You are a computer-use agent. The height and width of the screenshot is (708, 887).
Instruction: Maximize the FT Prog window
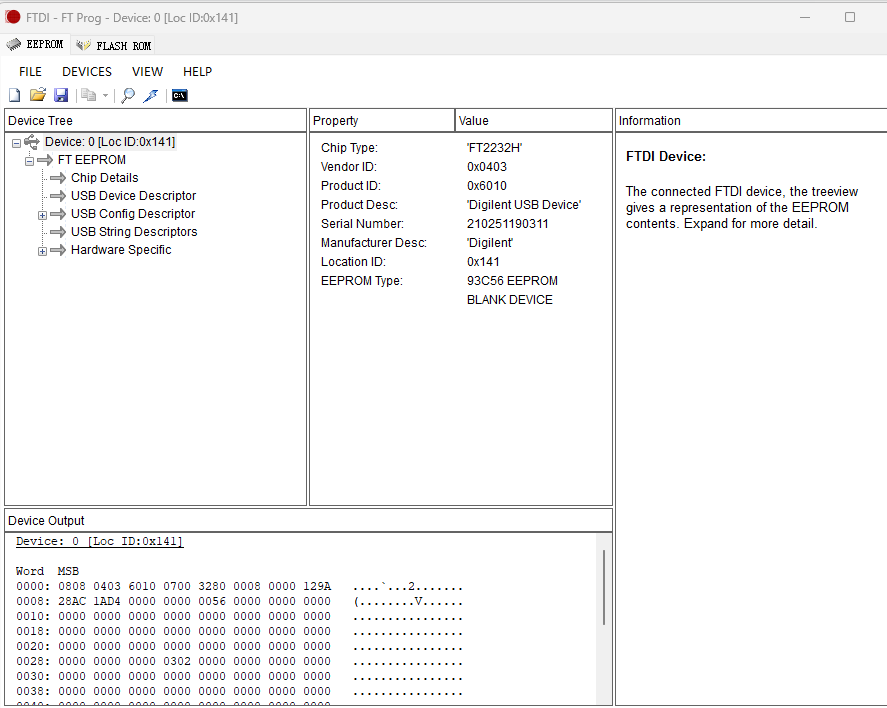pos(850,18)
